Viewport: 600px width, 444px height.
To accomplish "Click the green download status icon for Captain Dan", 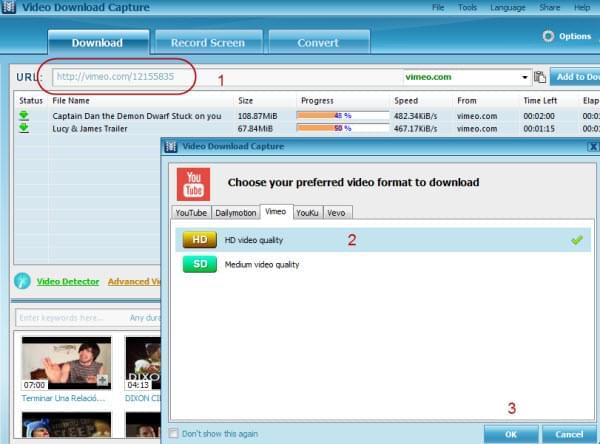I will pos(24,115).
